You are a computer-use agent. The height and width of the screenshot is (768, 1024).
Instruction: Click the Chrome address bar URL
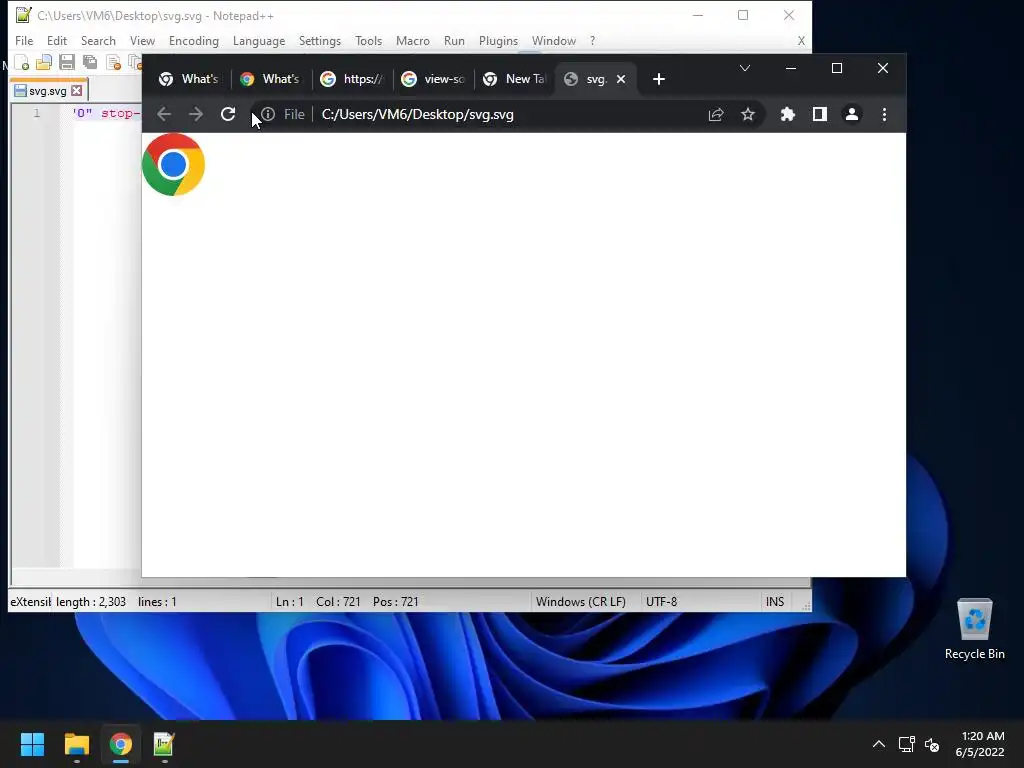point(417,114)
